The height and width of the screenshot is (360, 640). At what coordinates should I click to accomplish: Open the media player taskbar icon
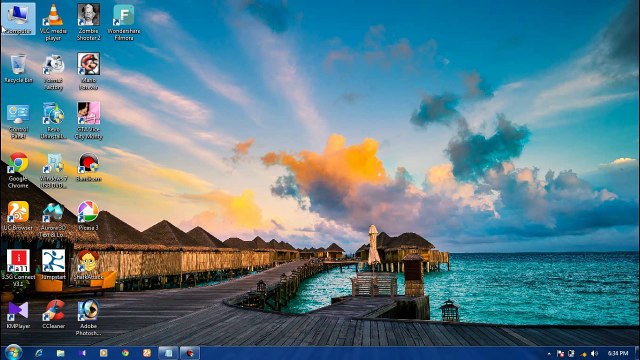104,353
